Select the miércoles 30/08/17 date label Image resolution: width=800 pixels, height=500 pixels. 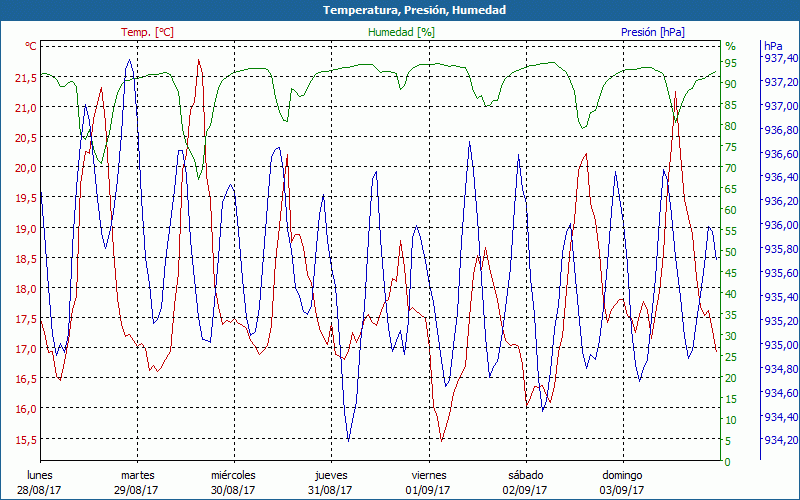click(x=233, y=482)
